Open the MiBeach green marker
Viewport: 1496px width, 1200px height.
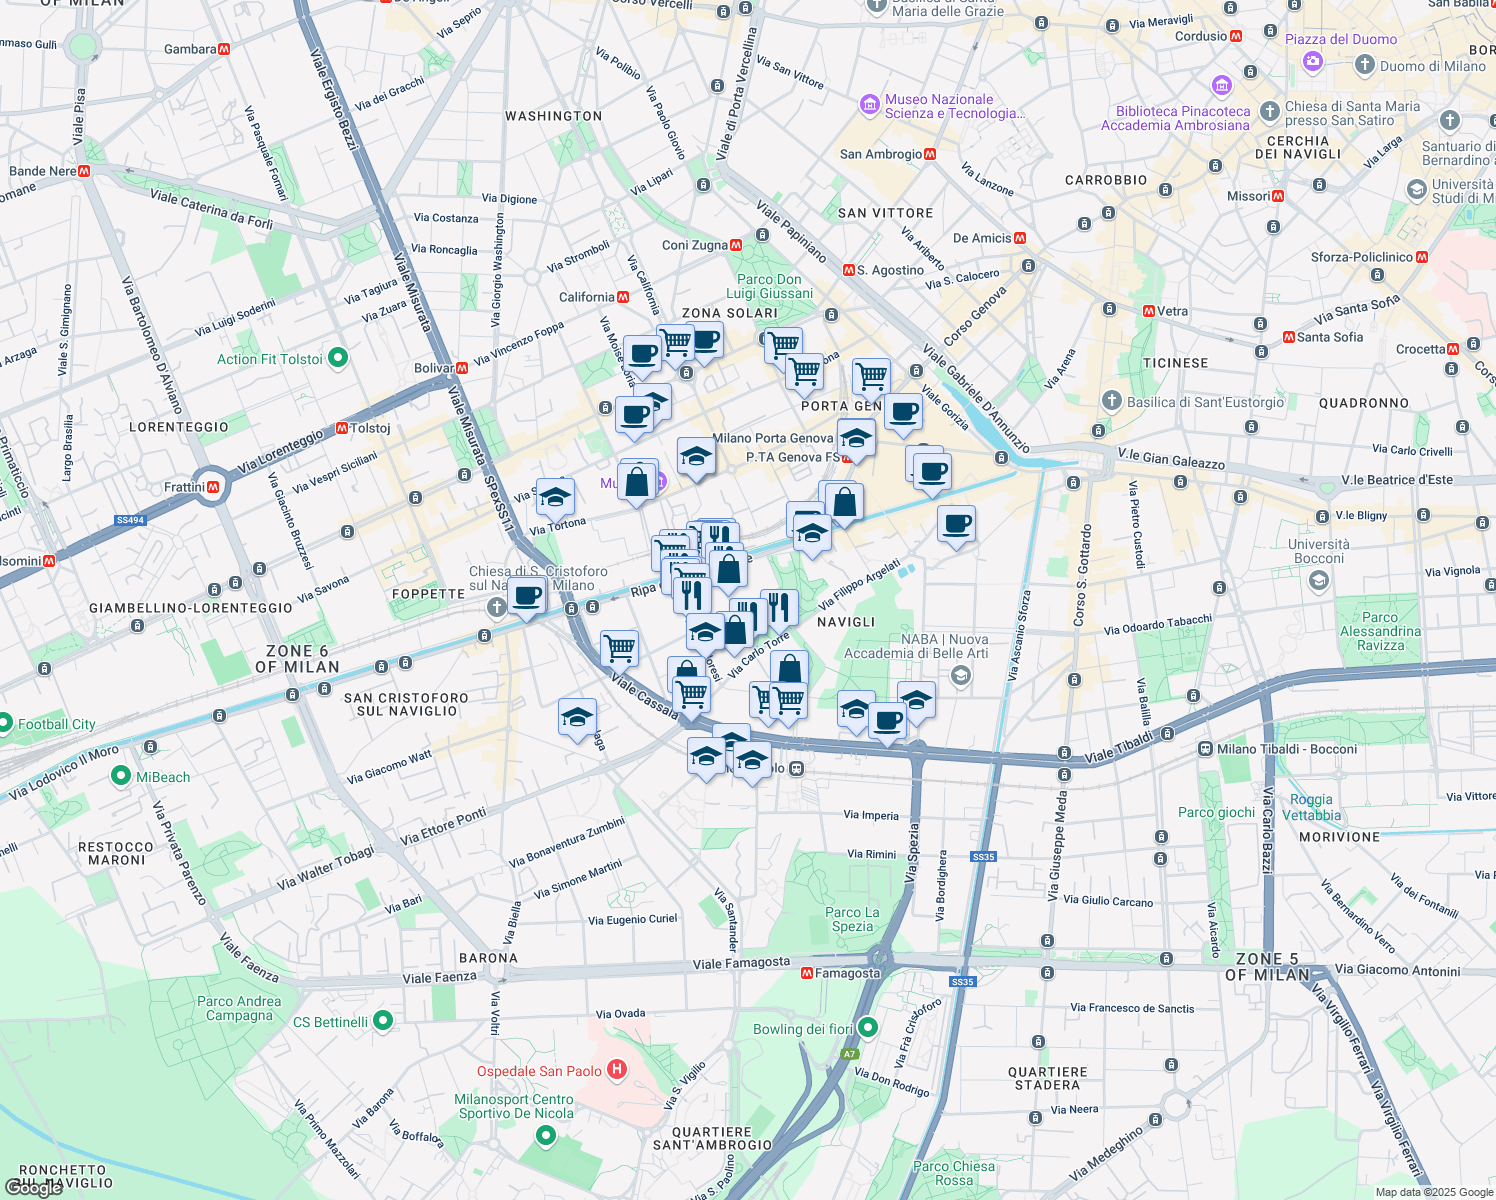click(121, 775)
